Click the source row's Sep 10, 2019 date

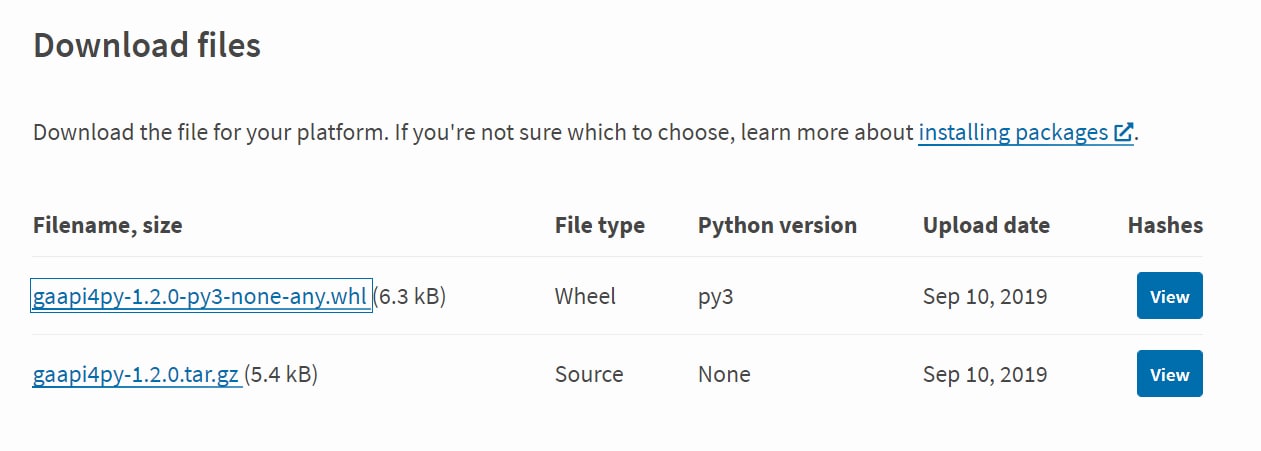pyautogui.click(x=985, y=374)
